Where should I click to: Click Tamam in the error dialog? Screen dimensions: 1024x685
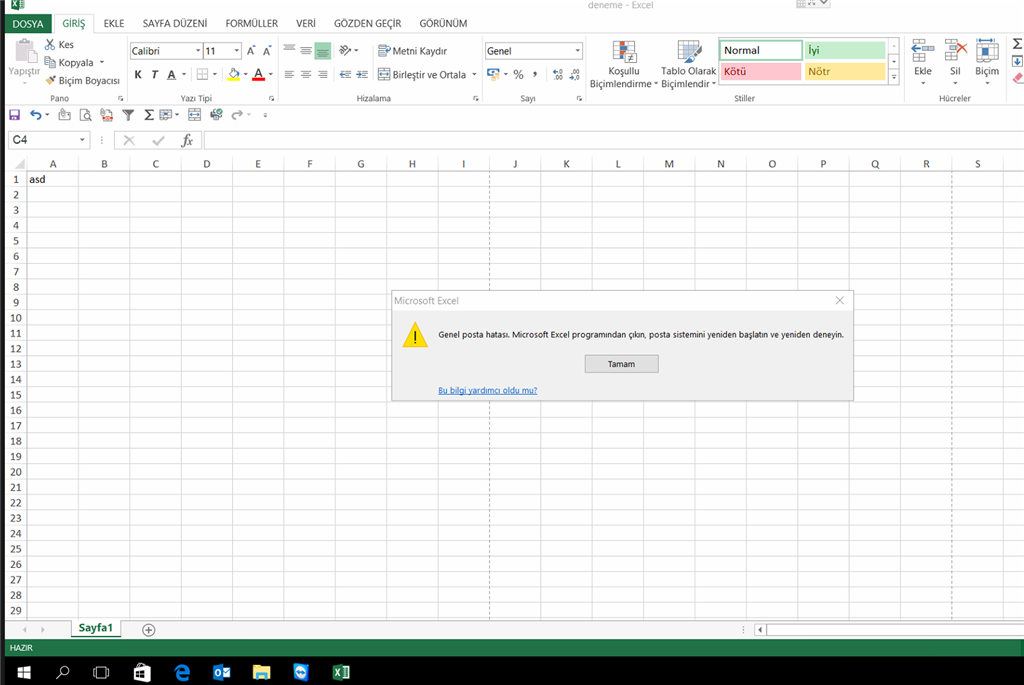621,364
